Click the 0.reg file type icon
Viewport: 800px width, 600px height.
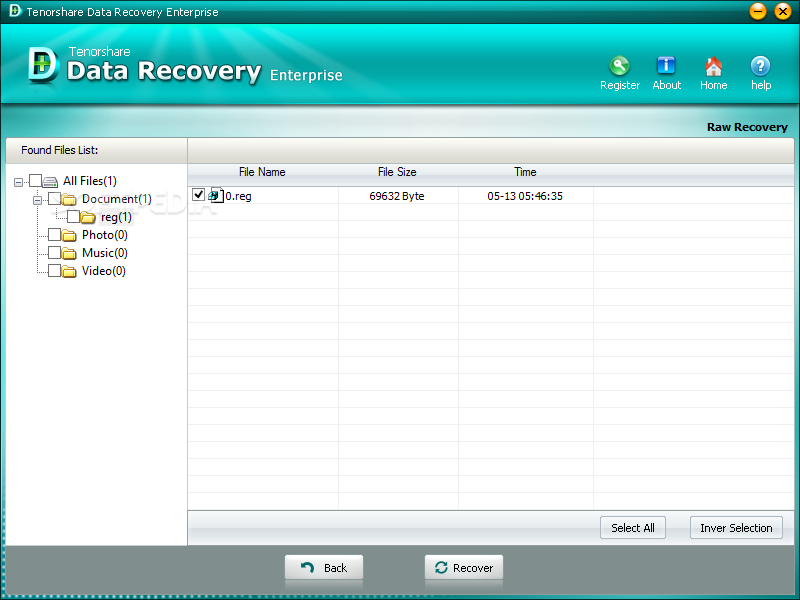216,195
